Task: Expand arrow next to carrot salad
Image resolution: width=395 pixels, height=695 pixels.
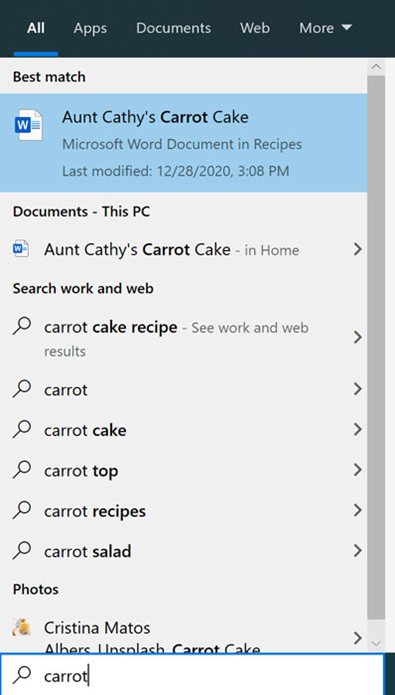Action: [357, 551]
